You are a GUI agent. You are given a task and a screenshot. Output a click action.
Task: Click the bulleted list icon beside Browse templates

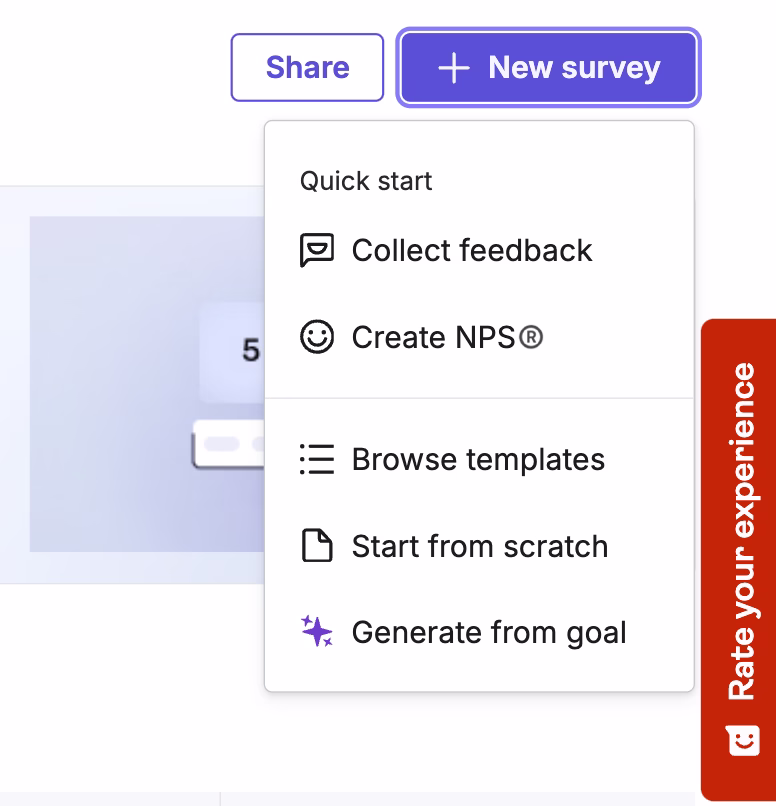click(x=316, y=459)
